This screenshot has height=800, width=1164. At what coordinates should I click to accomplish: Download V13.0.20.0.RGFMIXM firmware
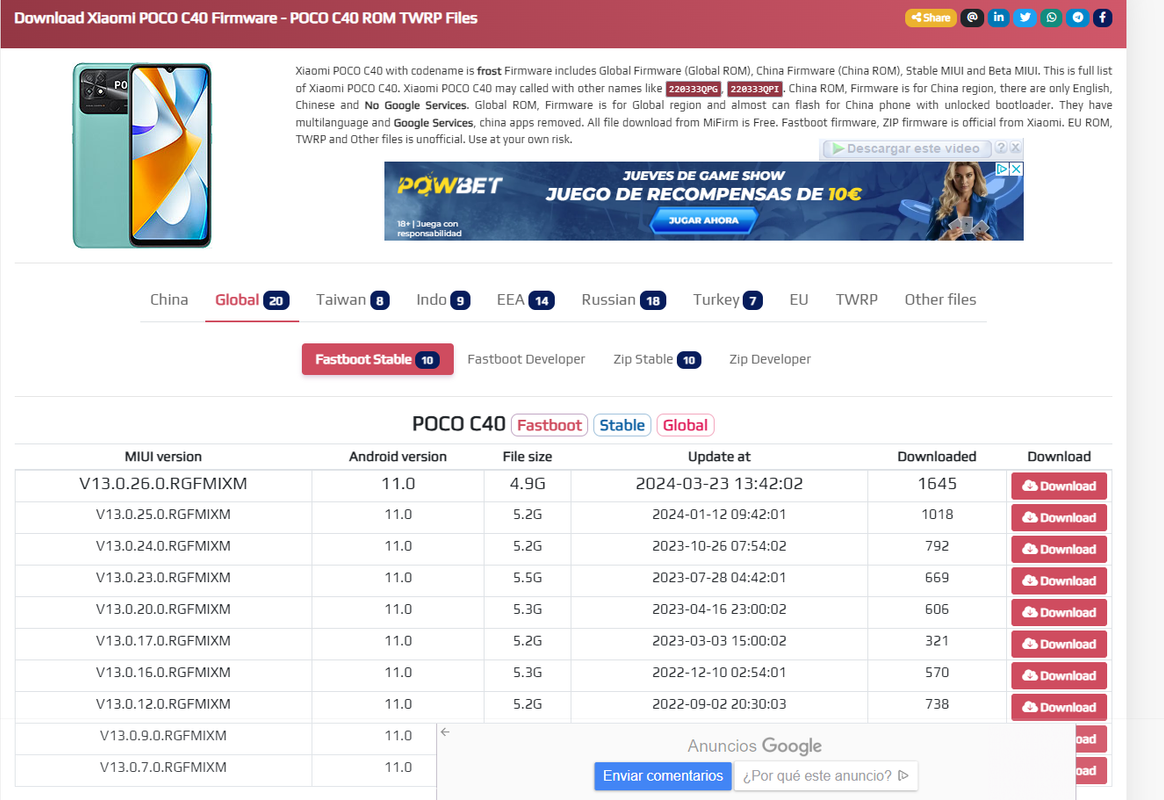(x=1059, y=612)
